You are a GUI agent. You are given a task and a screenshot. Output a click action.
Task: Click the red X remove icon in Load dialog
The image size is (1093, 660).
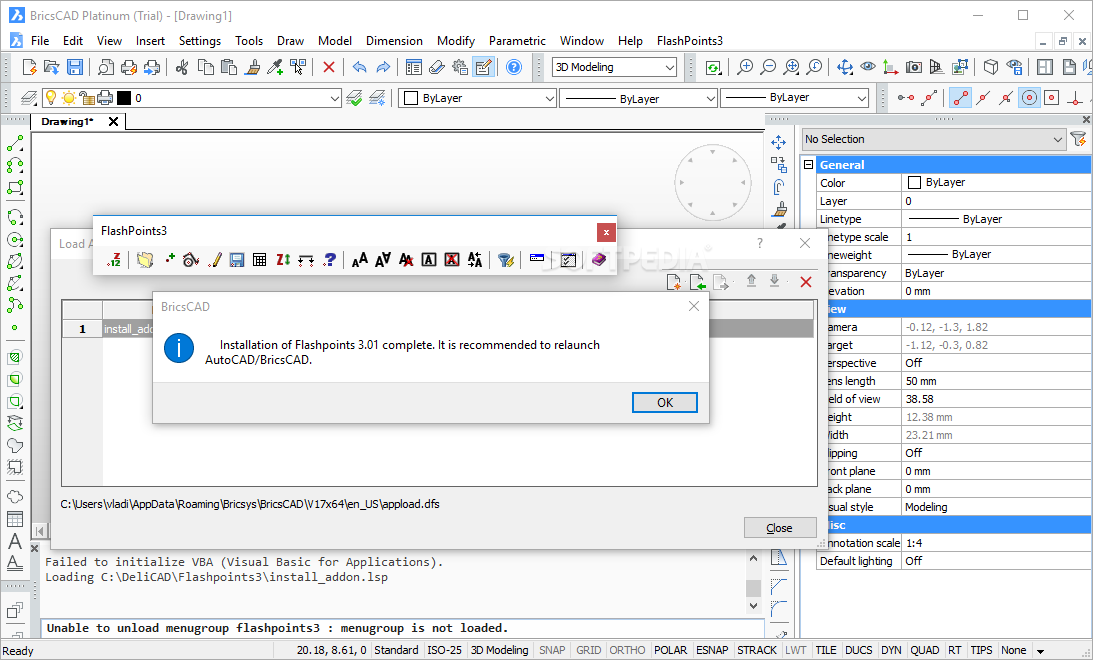point(806,282)
